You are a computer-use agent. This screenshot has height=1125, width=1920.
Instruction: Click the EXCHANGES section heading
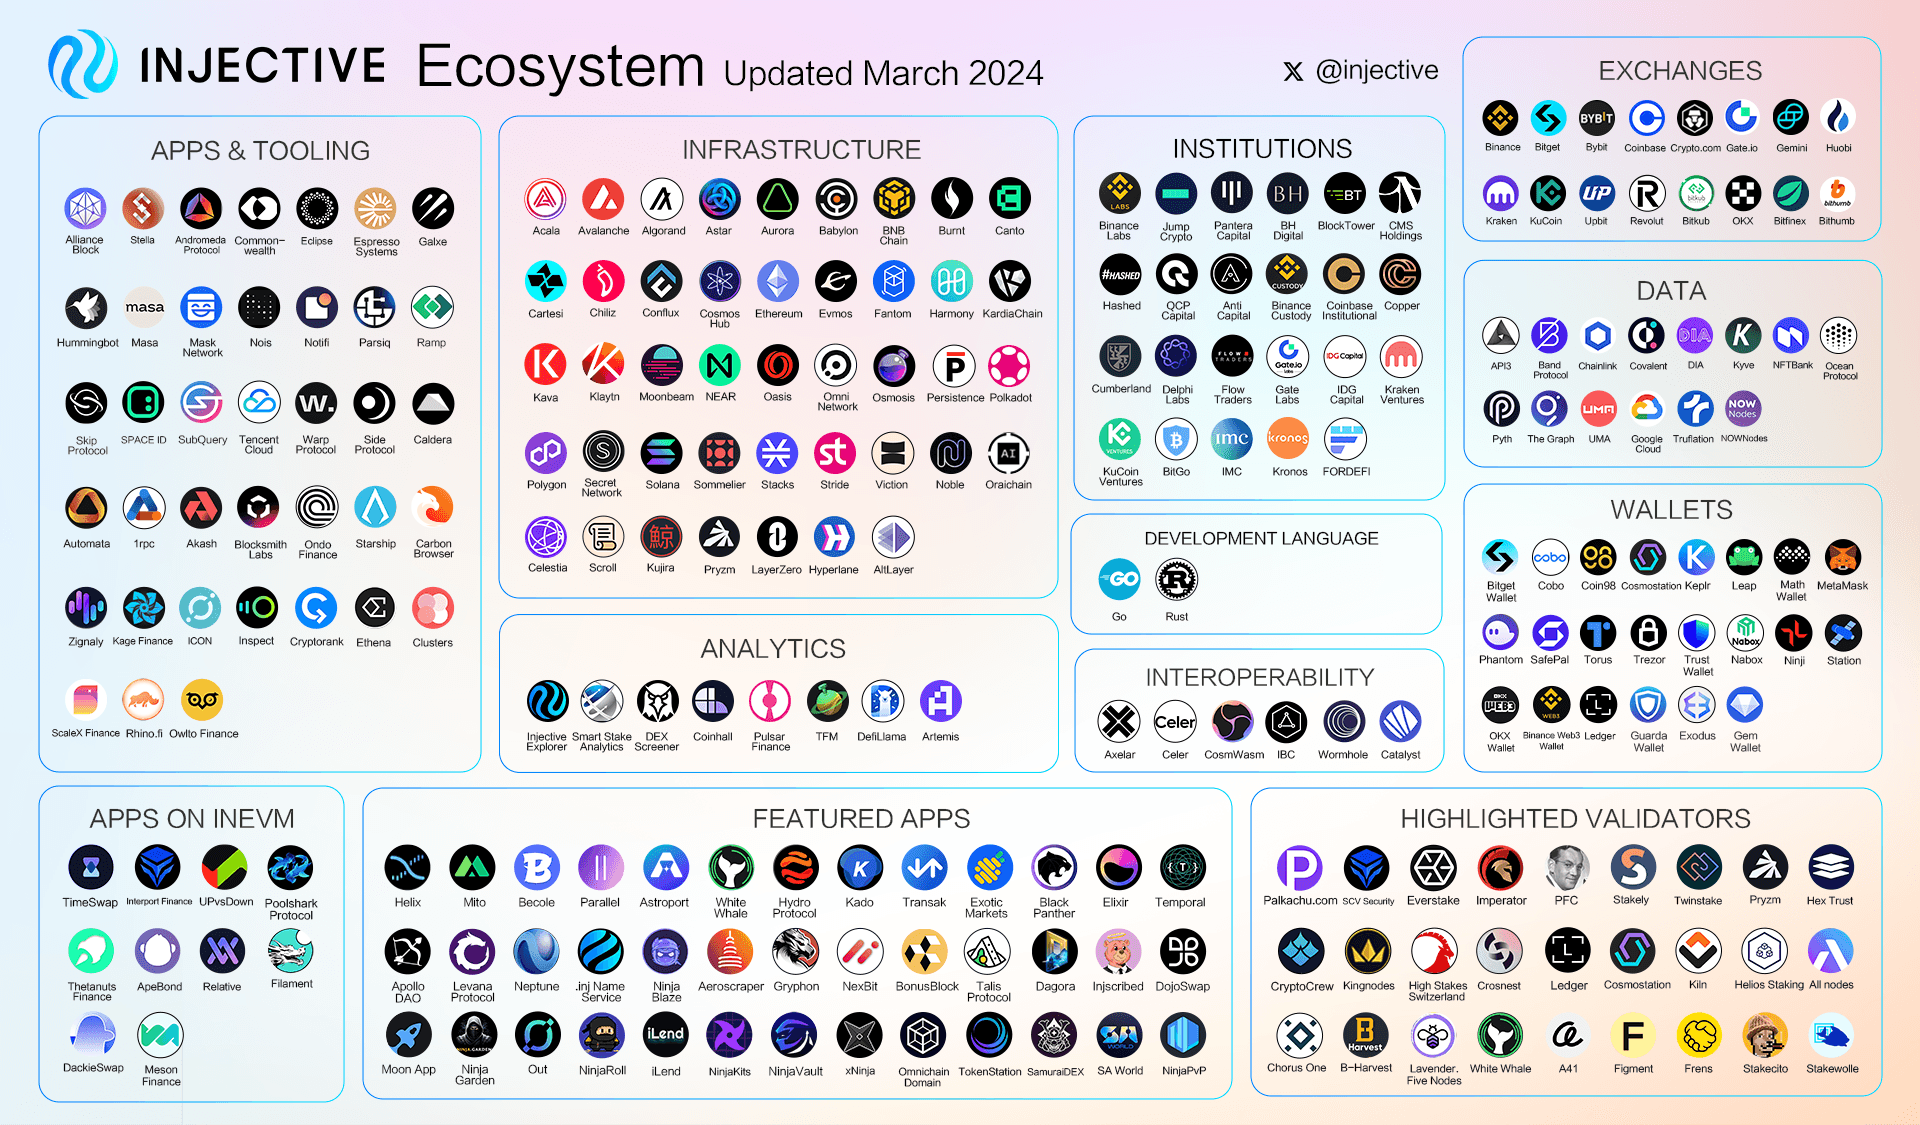tap(1680, 71)
